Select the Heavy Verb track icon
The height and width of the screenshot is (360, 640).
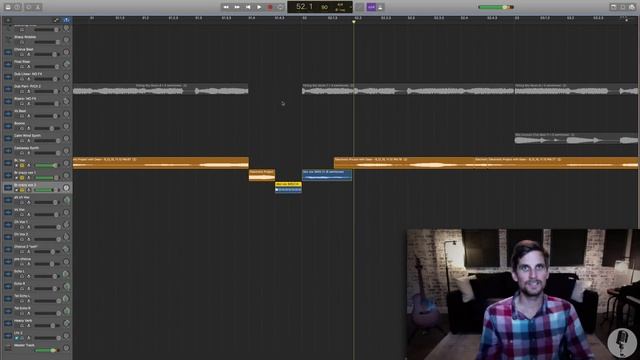click(x=8, y=323)
